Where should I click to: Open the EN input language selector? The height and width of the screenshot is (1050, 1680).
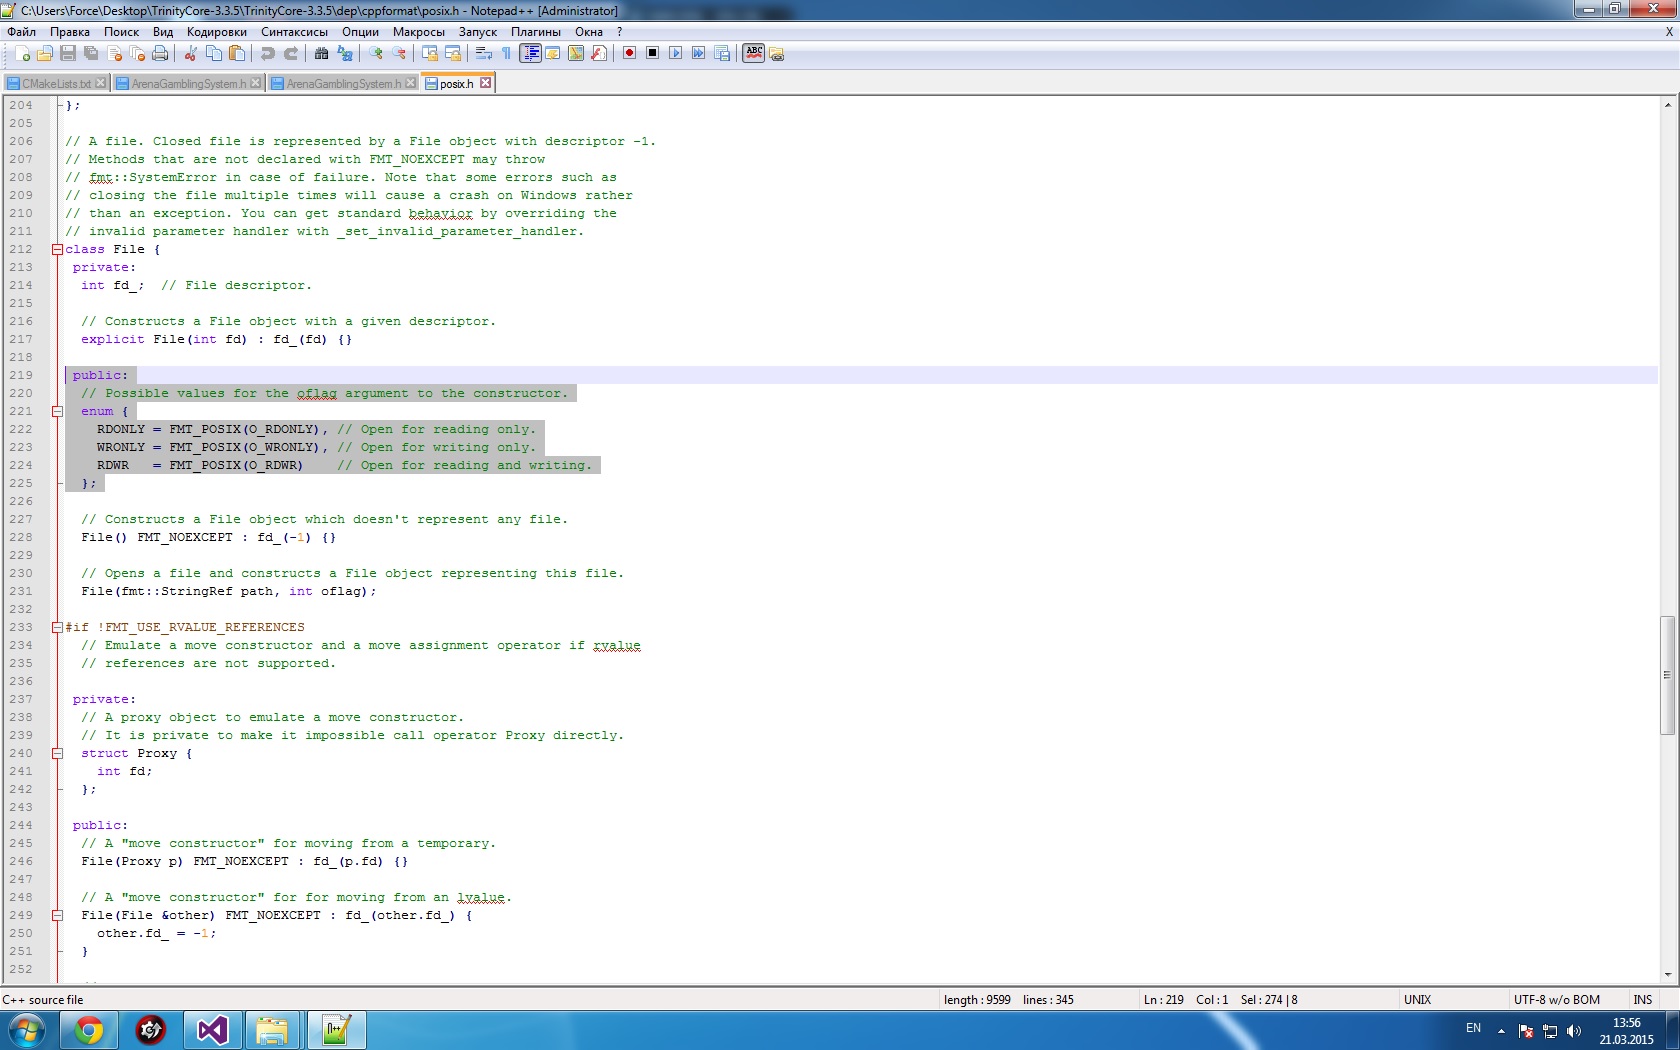tap(1473, 1028)
